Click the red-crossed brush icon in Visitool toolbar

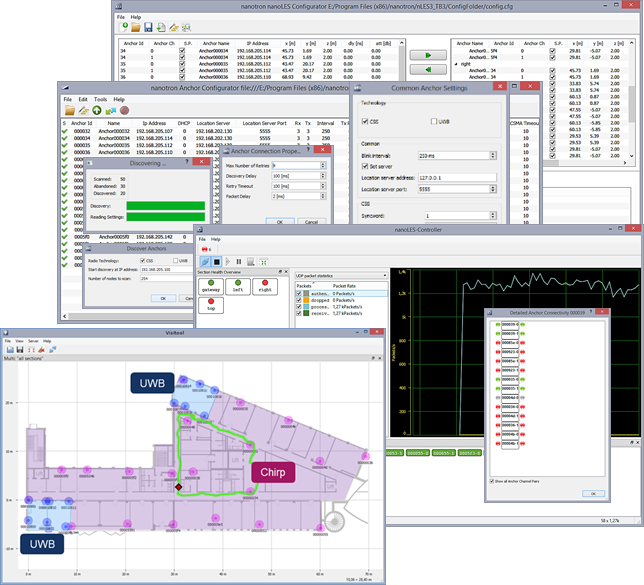(x=41, y=350)
